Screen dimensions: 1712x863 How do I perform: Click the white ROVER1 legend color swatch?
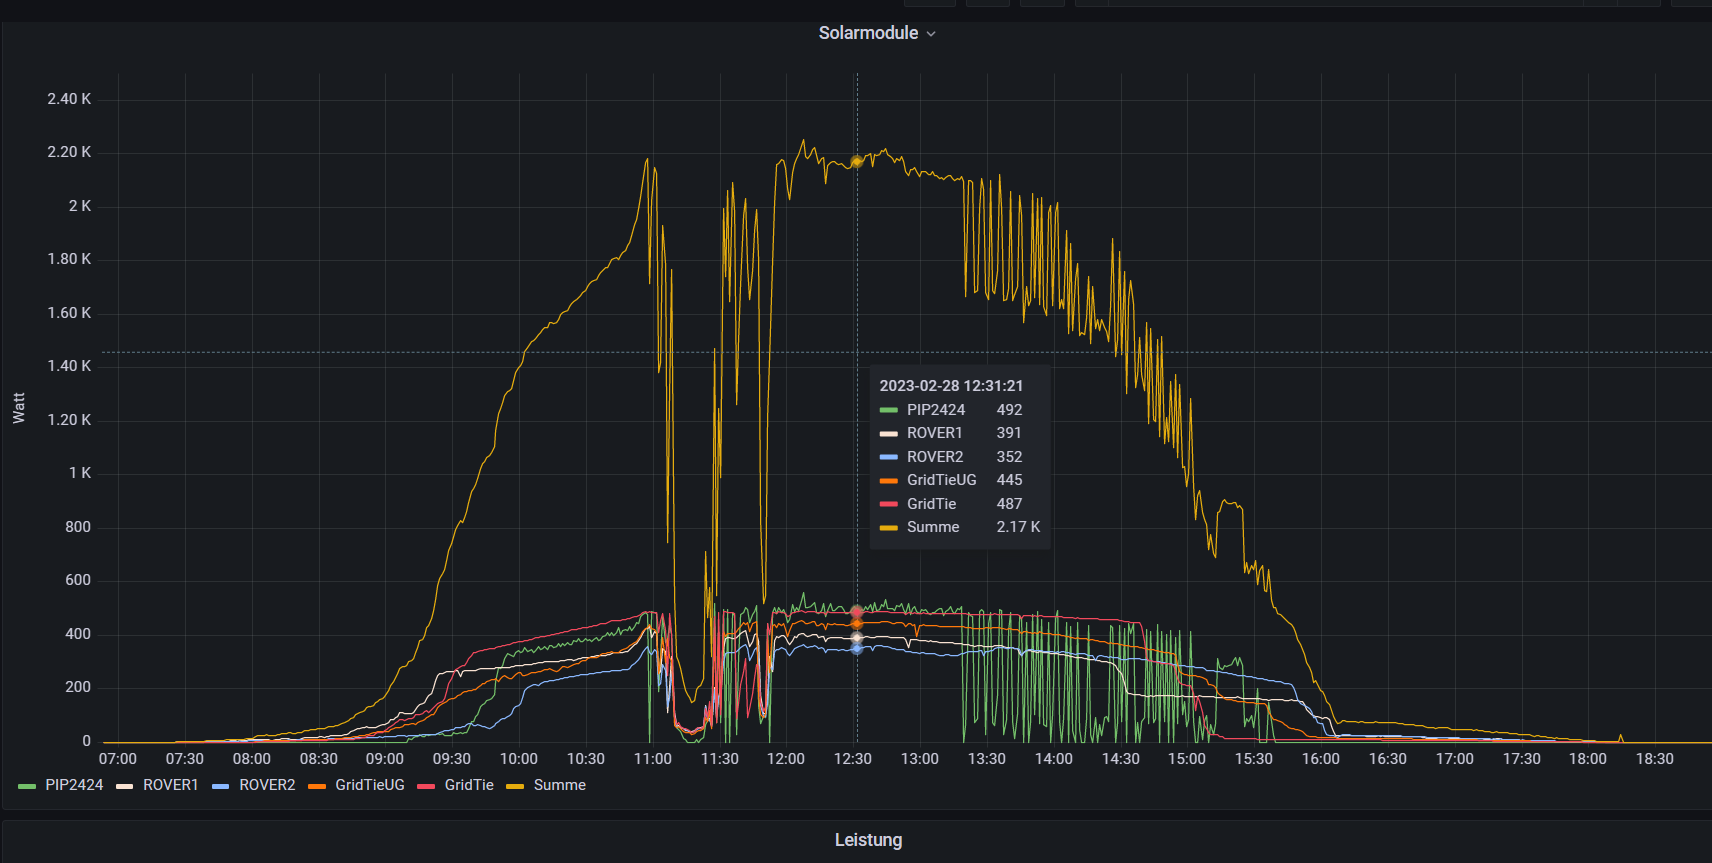124,786
